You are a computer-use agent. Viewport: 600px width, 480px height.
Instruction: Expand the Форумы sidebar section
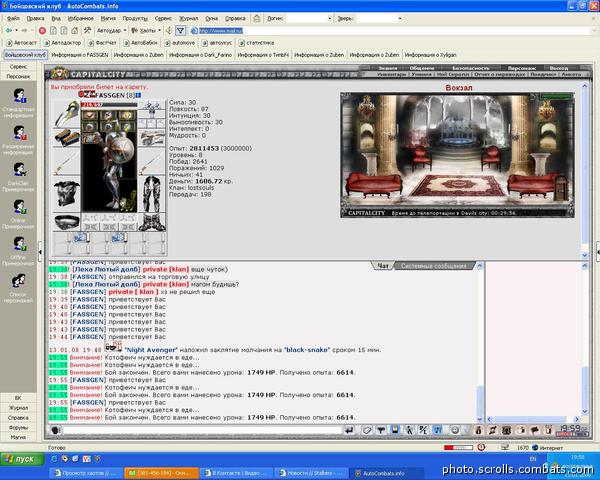pos(18,428)
